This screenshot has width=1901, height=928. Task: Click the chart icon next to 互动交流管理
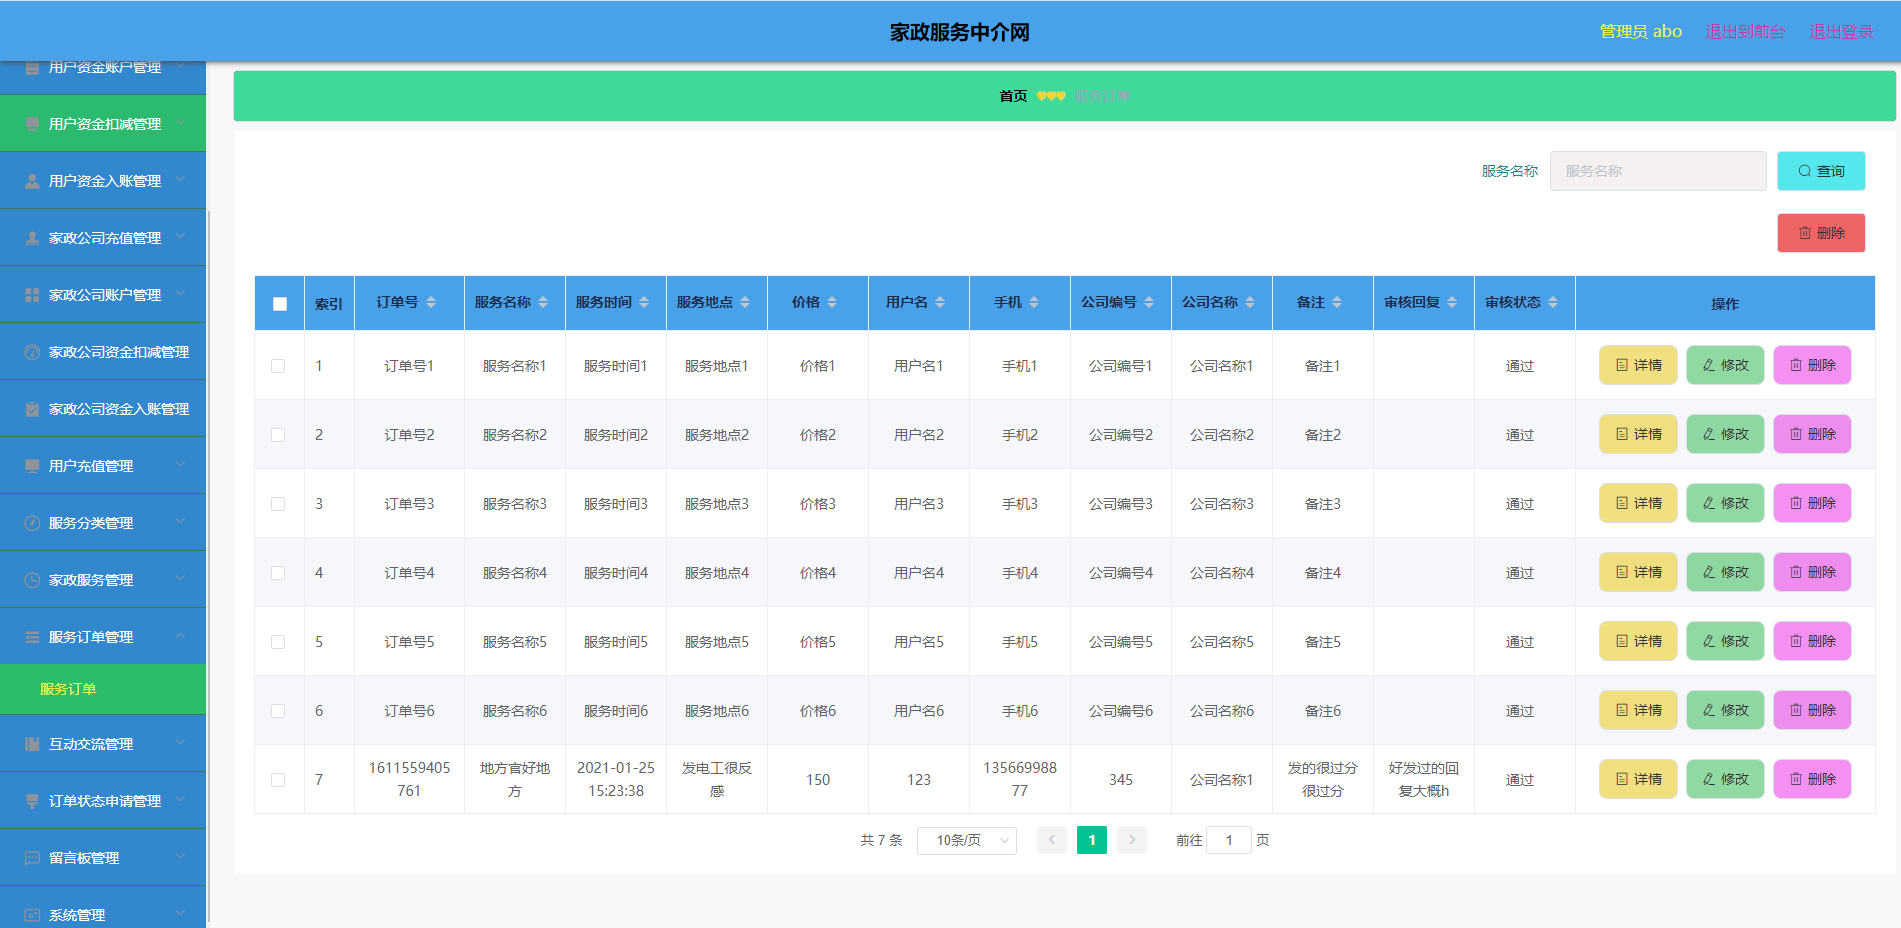[x=31, y=743]
